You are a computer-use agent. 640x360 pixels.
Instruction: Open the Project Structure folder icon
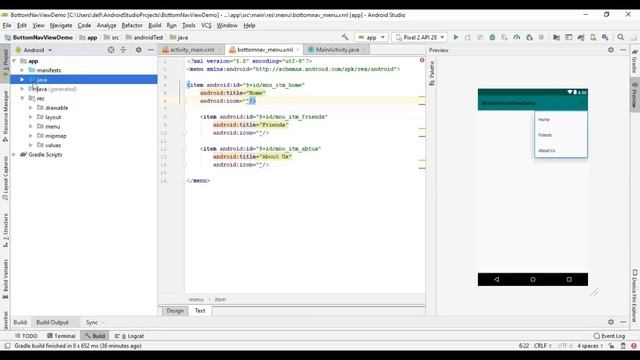(556, 37)
